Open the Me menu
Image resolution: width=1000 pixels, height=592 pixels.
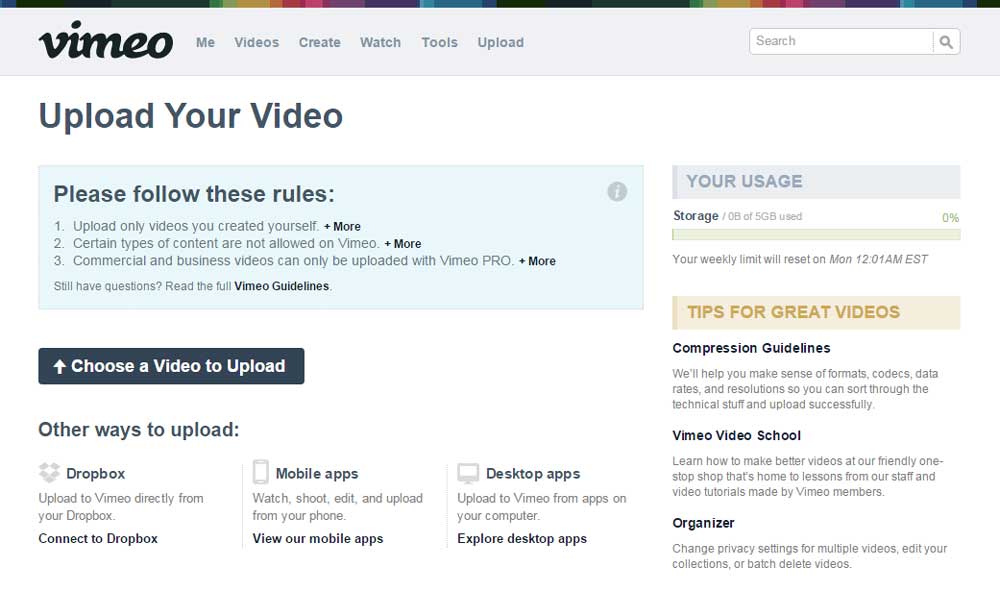[205, 42]
